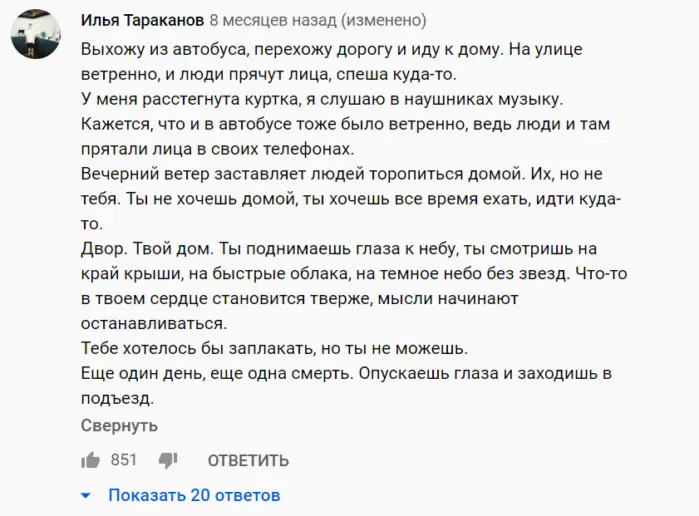Click line starting 'Кажется, что и в автобусе'

tap(345, 124)
